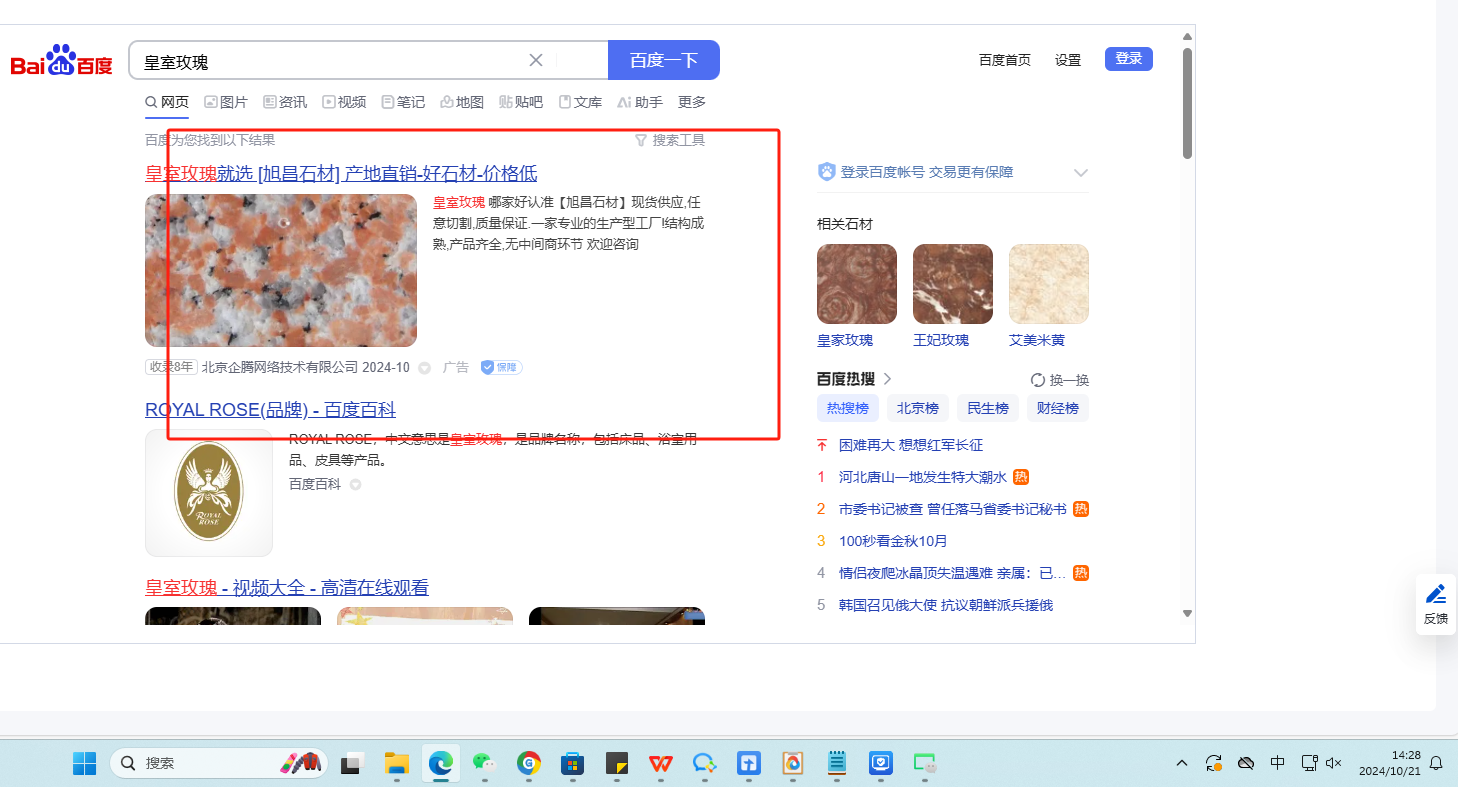Viewport: 1458px width, 787px height.
Task: Open the 更多 search categories menu
Action: 692,102
